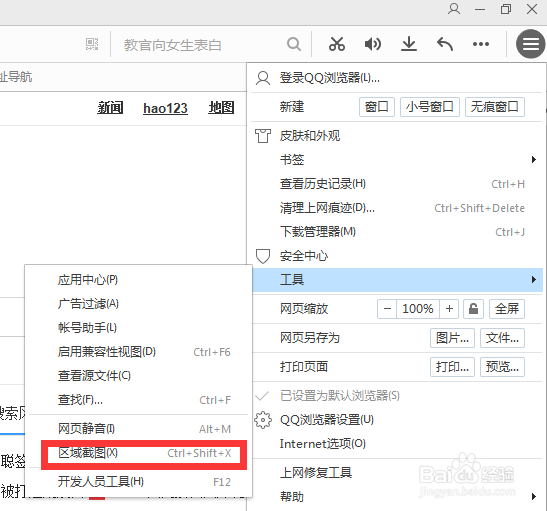Click the 预览... print preview button

[502, 367]
